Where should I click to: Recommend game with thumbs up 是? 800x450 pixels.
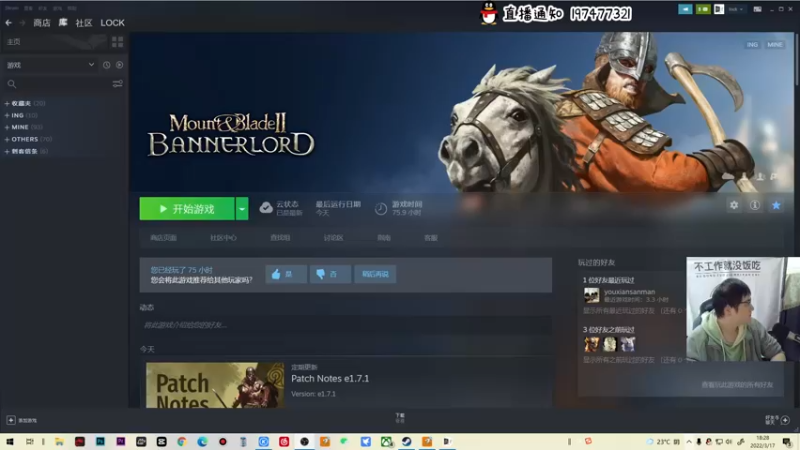[286, 274]
